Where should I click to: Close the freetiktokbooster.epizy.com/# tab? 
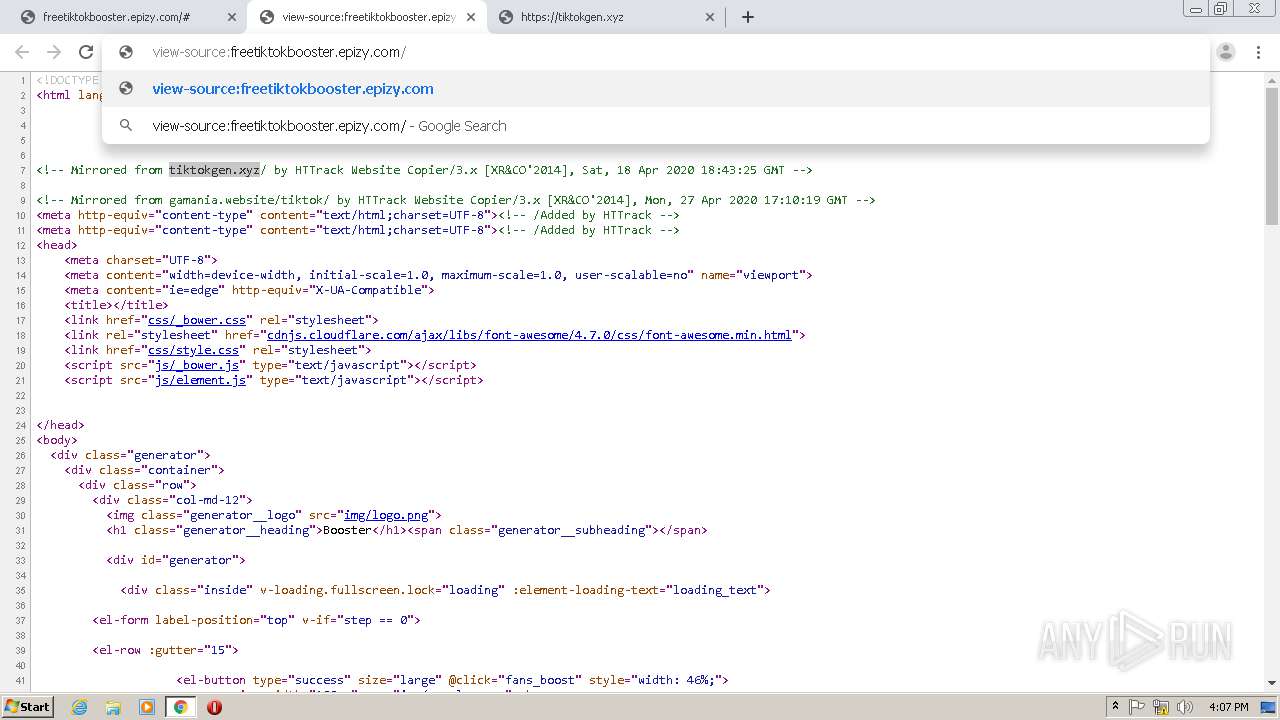click(x=232, y=17)
